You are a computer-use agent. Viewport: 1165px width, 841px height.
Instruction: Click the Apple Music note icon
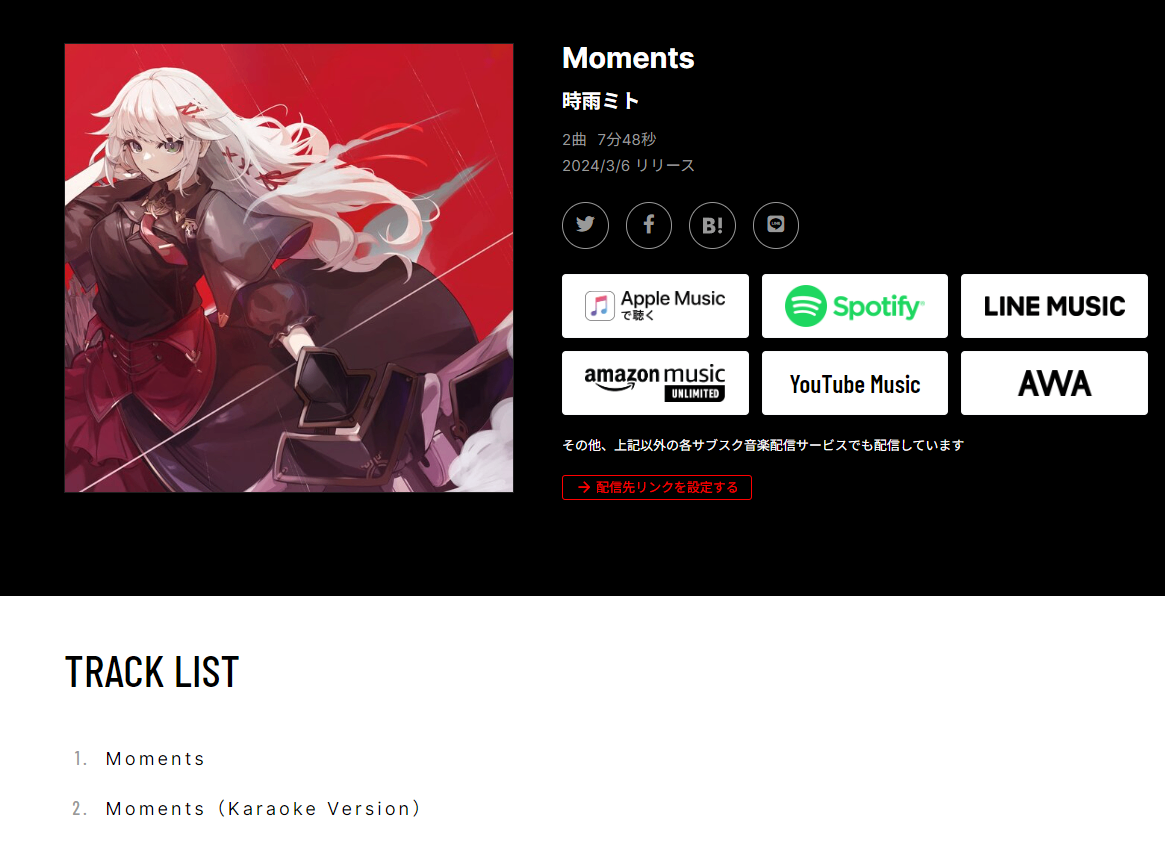click(600, 306)
